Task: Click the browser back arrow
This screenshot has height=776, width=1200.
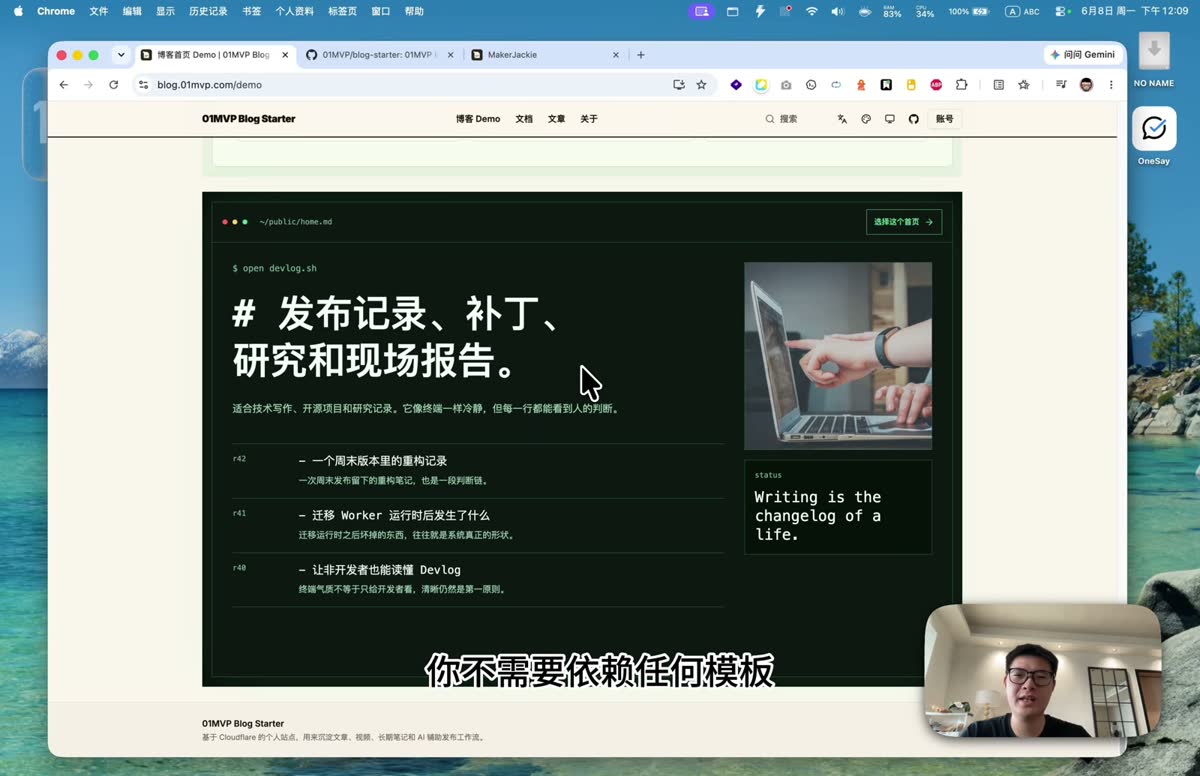Action: click(64, 85)
